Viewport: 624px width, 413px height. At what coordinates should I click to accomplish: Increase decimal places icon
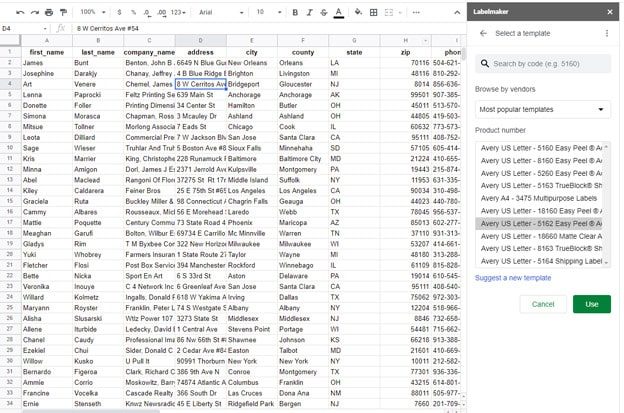[162, 12]
